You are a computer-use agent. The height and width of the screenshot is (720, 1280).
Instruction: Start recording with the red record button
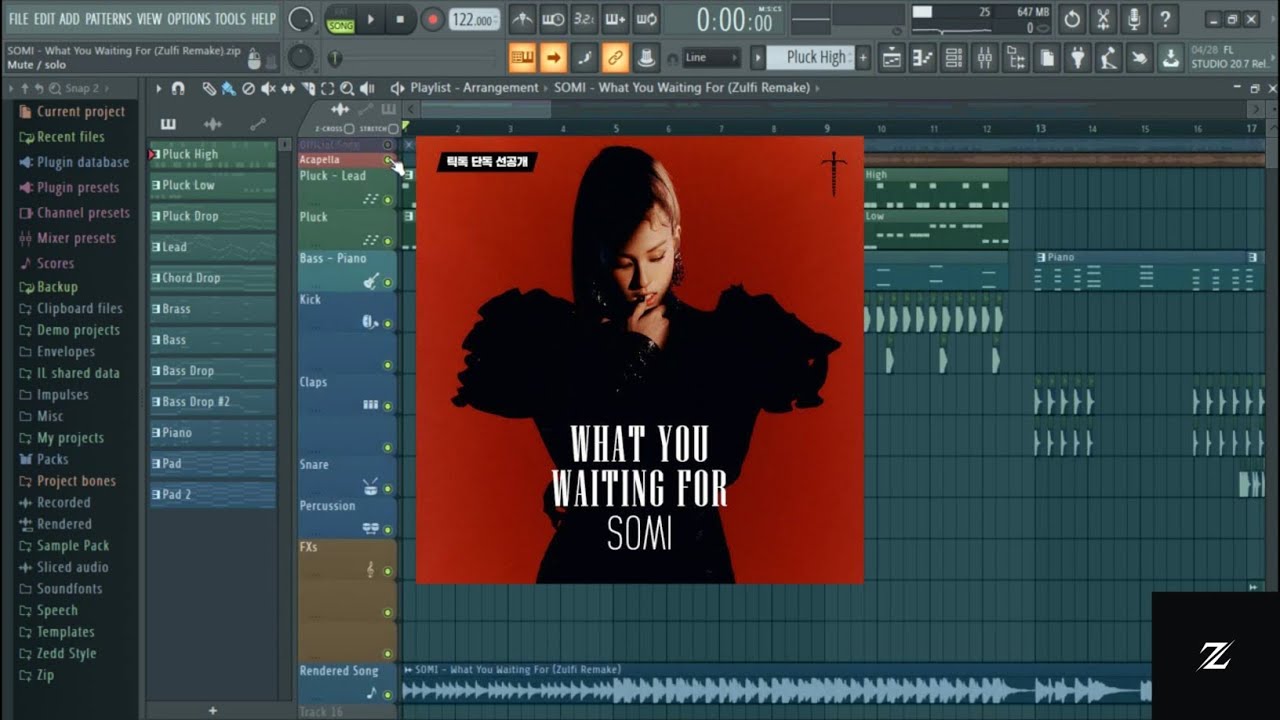(432, 19)
